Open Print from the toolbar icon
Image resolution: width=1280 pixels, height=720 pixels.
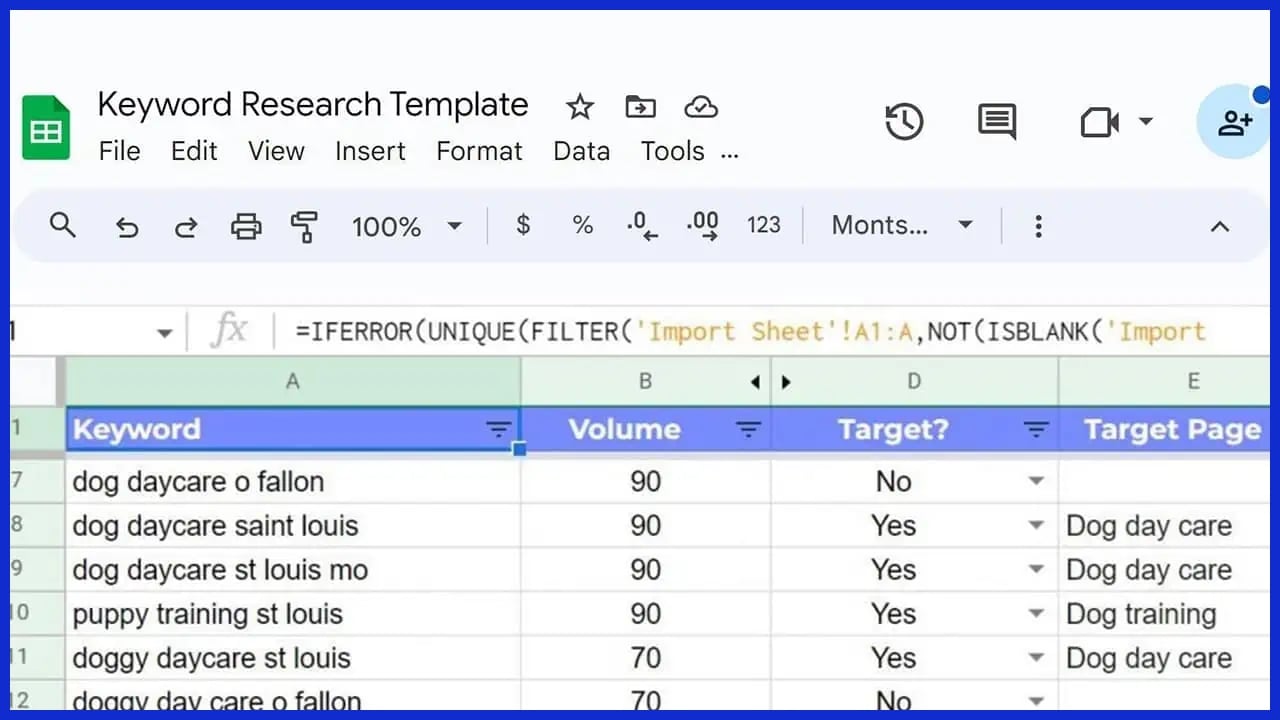(245, 226)
